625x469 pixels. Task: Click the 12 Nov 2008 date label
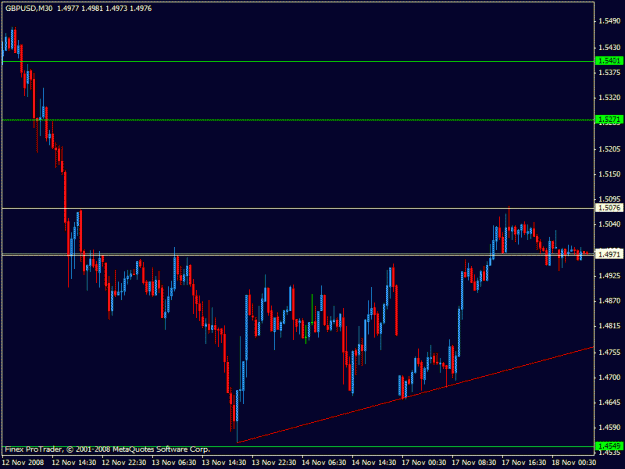click(23, 462)
